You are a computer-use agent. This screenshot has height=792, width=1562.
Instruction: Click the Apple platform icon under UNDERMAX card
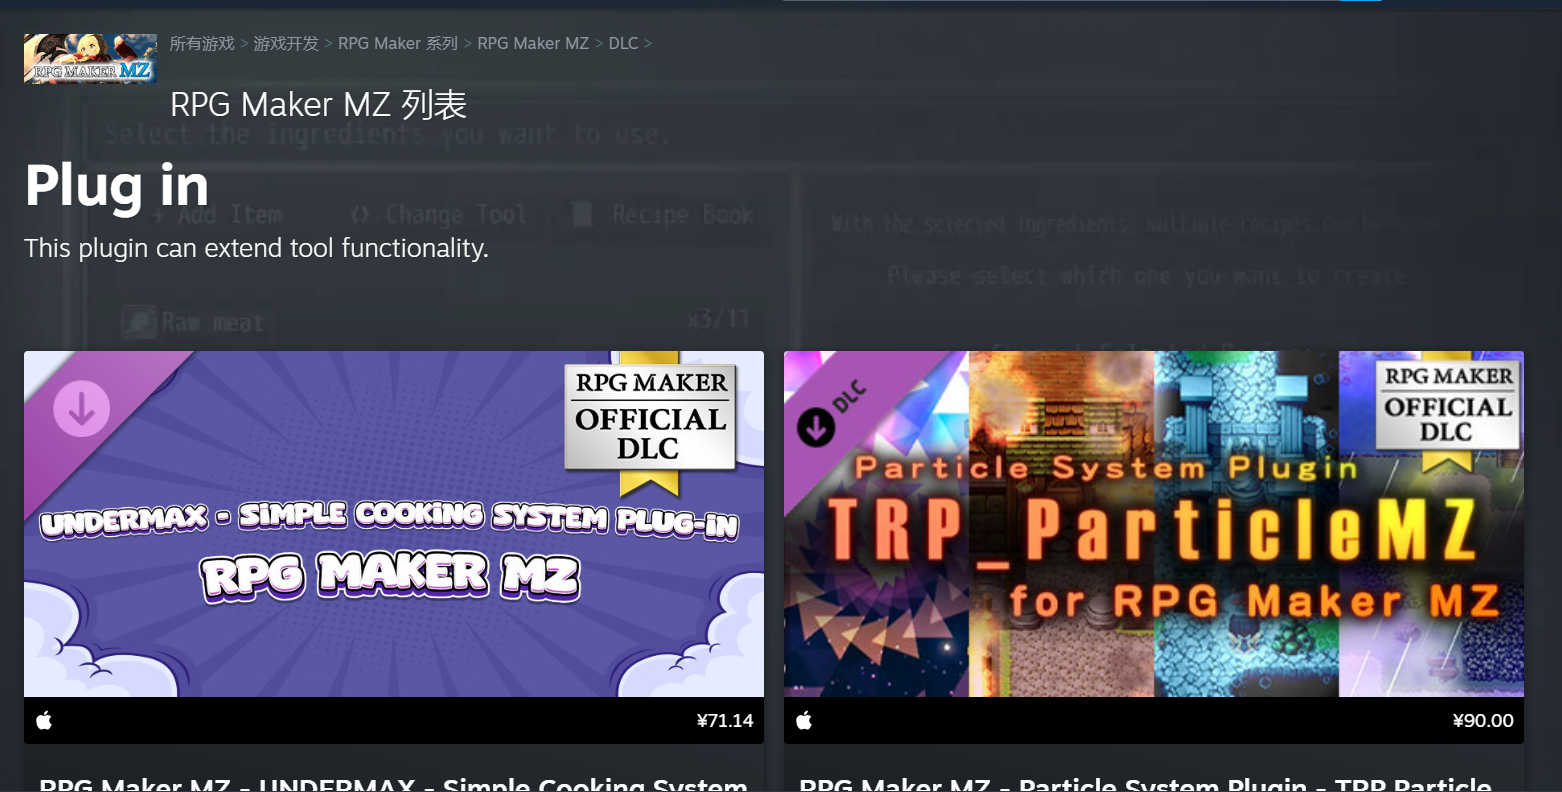point(44,720)
